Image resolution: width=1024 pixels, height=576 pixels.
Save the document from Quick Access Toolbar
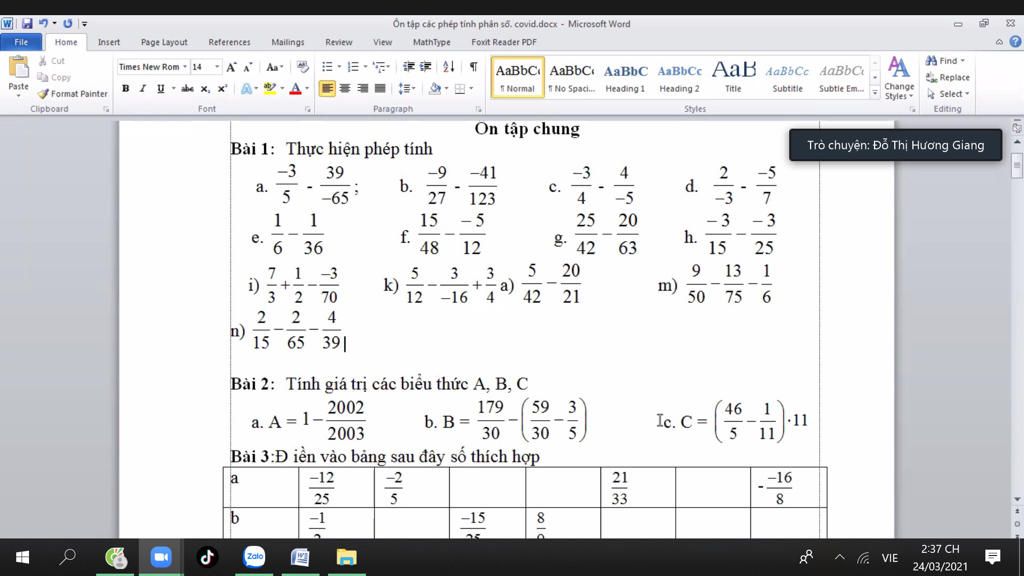27,24
